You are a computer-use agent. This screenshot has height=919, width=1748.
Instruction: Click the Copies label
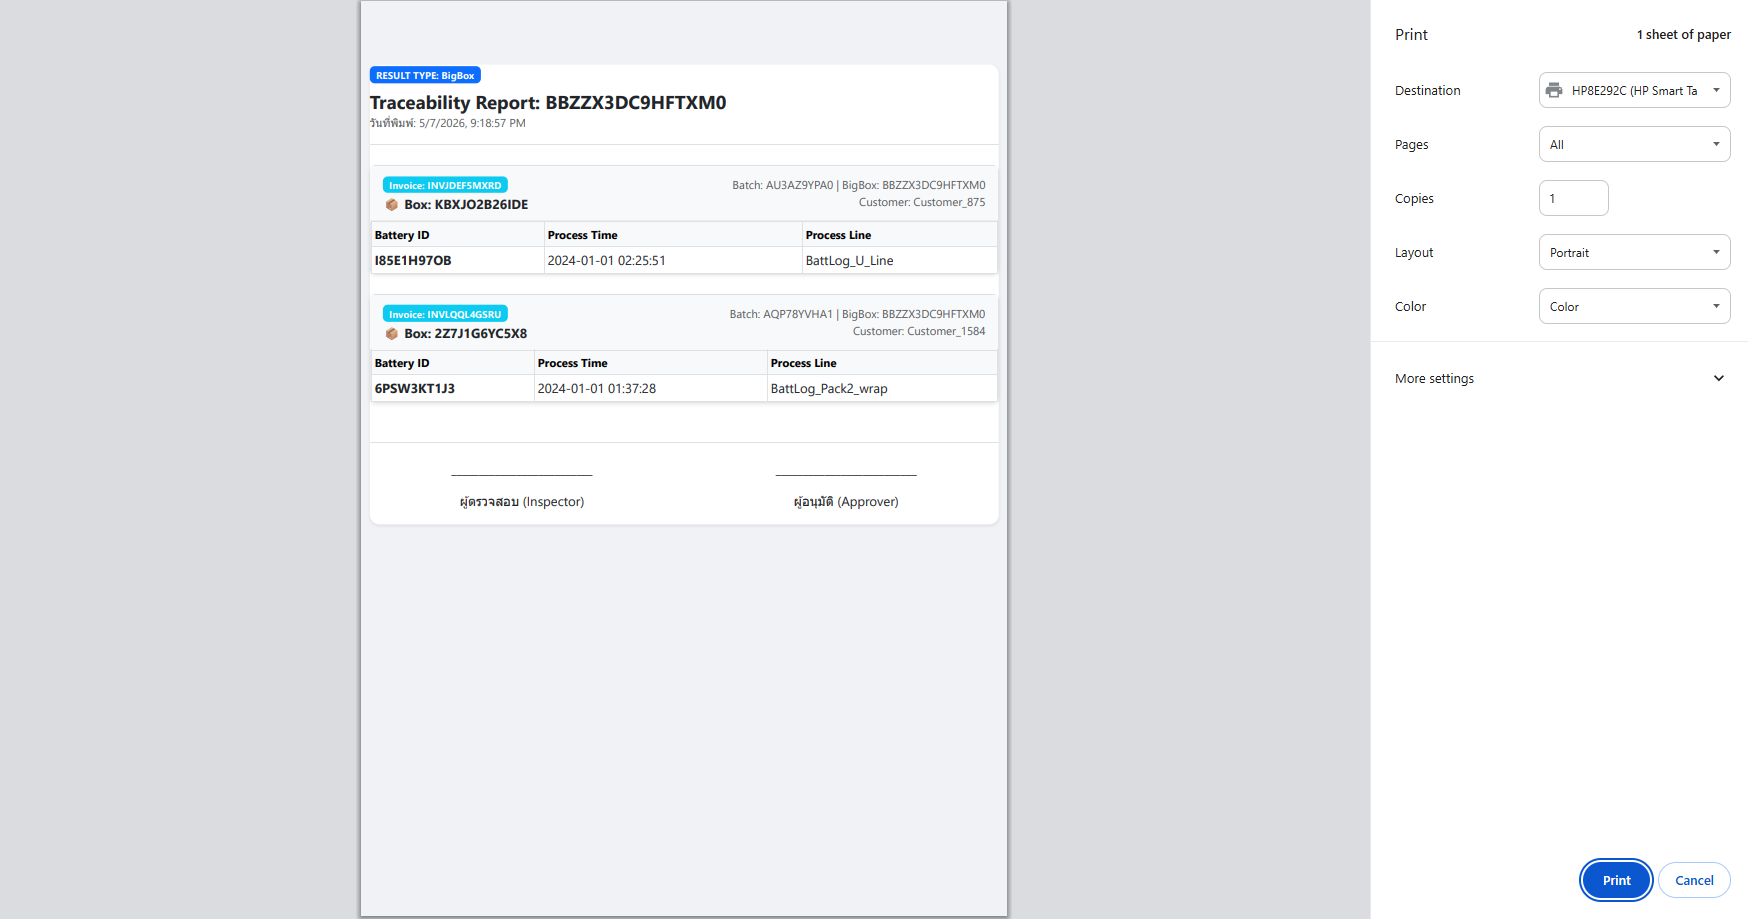1414,198
